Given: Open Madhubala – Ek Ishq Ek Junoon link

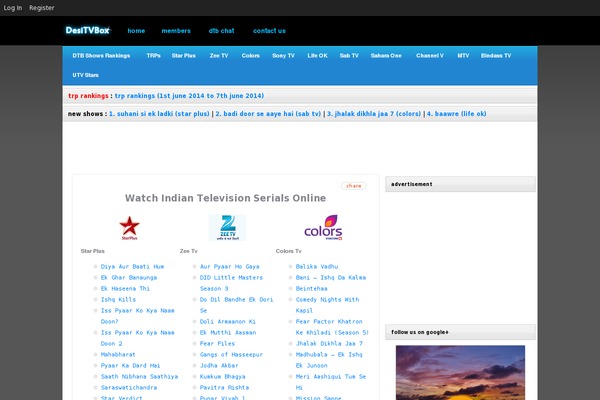Looking at the screenshot, I should click(x=329, y=360).
